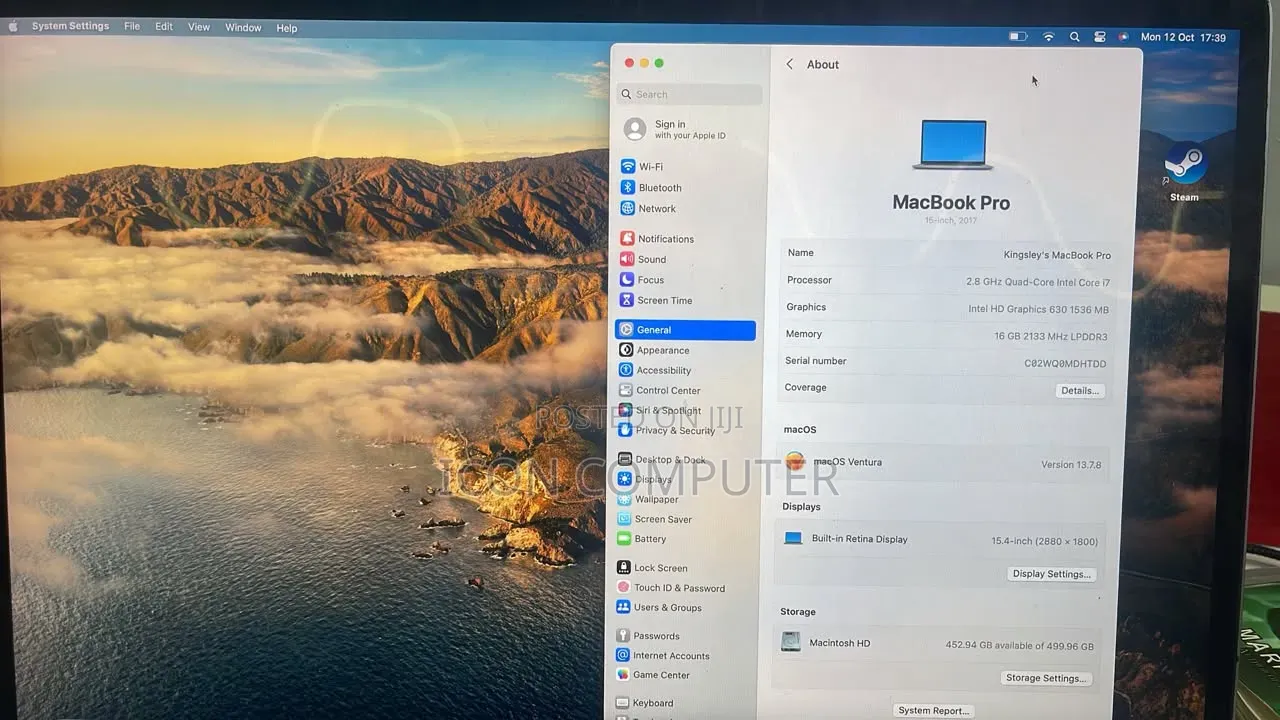Open the Apple menu

(13, 27)
